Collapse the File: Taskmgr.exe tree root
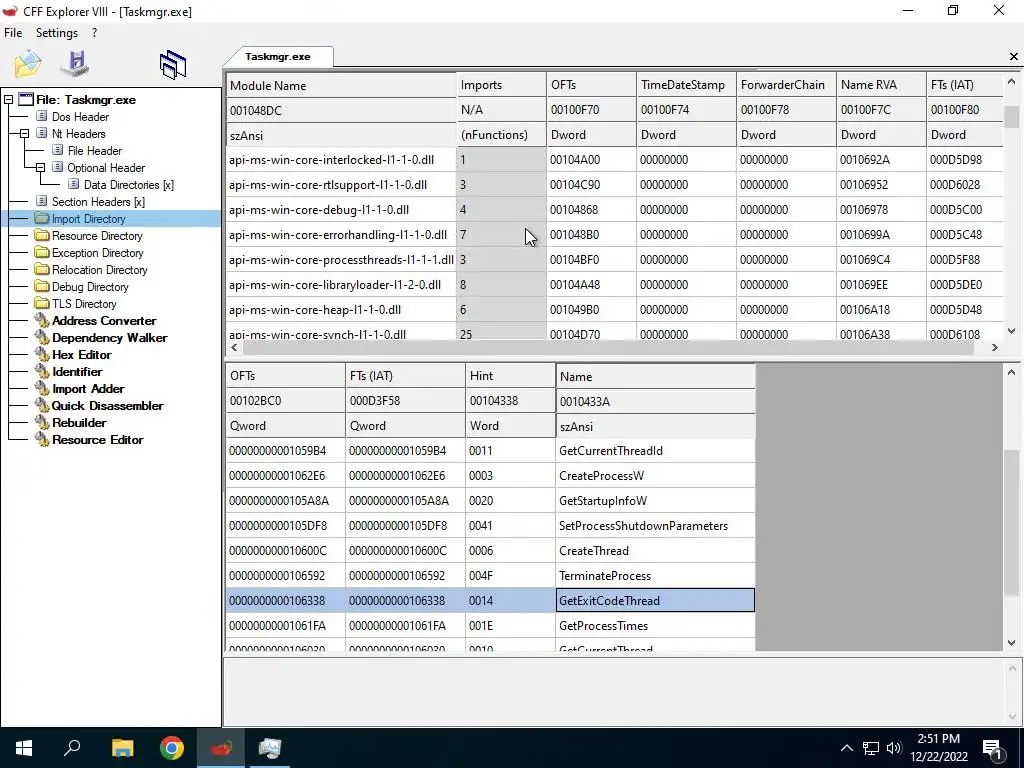 [8, 100]
